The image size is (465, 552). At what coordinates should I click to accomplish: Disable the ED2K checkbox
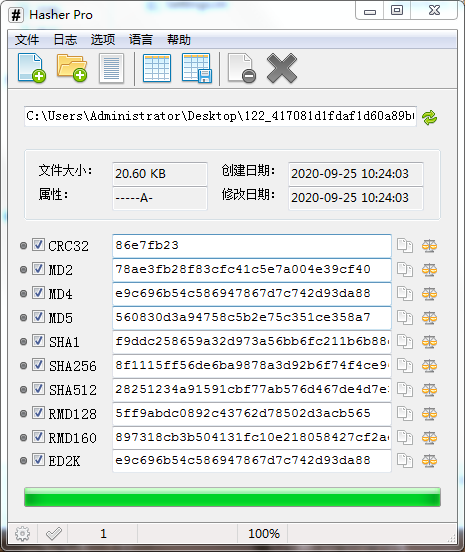pos(38,460)
